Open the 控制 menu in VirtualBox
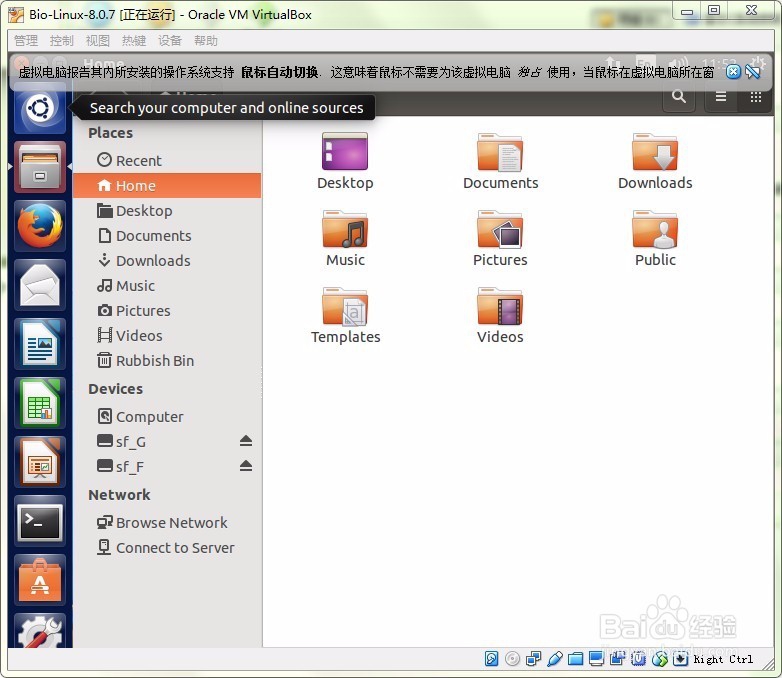This screenshot has height=678, width=782. point(62,40)
